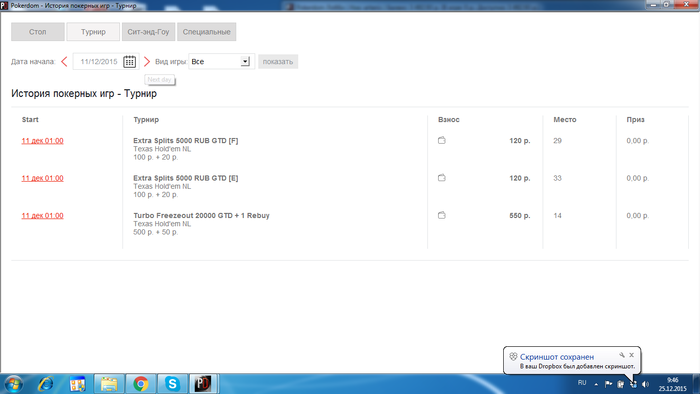700x394 pixels.
Task: Click the '550 р.' buy-in value
Action: click(520, 216)
